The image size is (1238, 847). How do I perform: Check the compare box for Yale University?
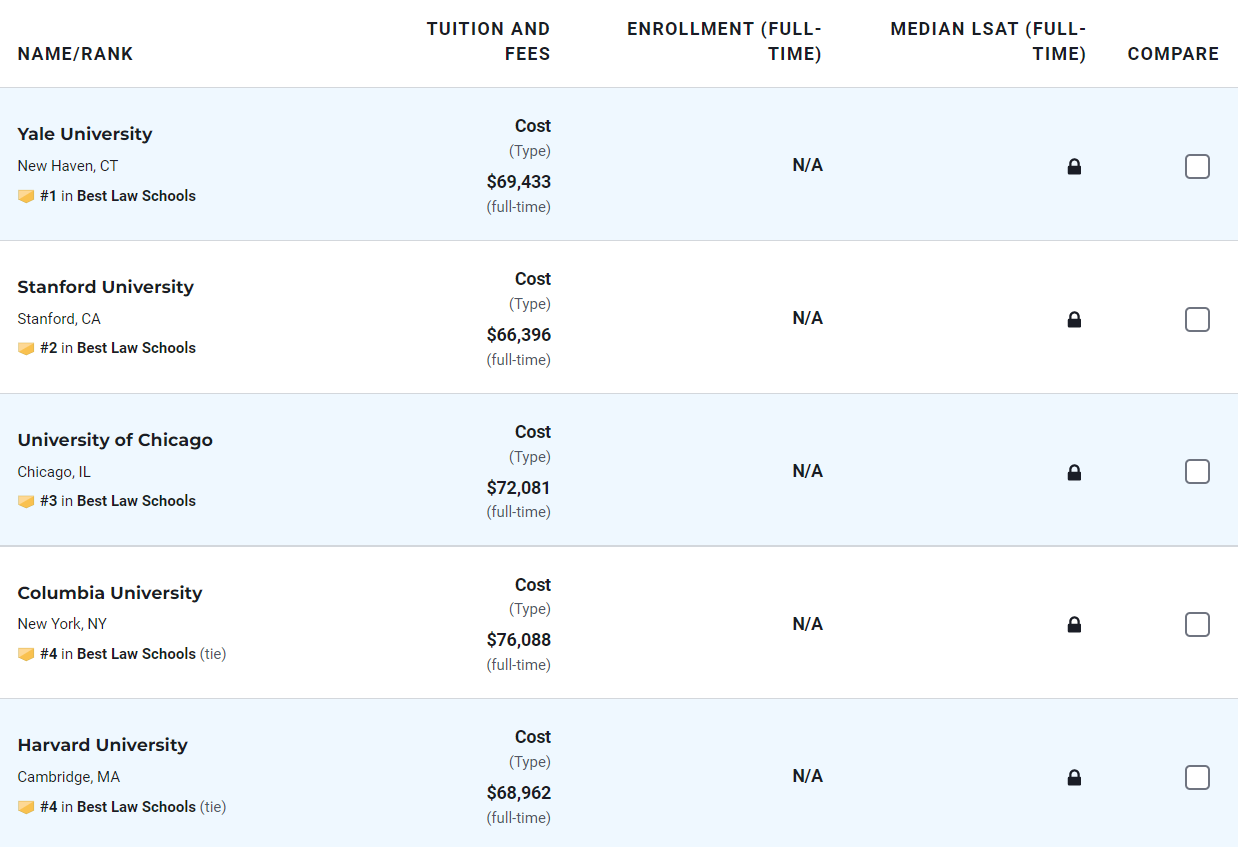coord(1197,167)
